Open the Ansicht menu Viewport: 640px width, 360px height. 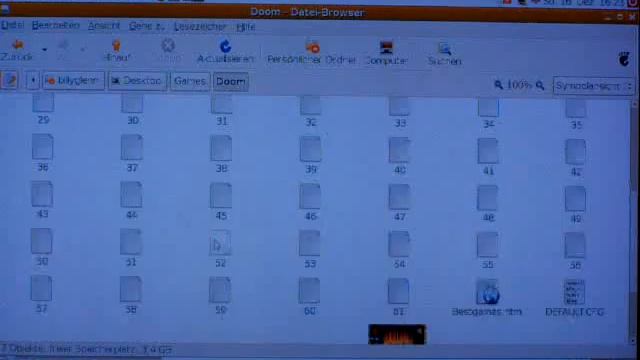104,26
